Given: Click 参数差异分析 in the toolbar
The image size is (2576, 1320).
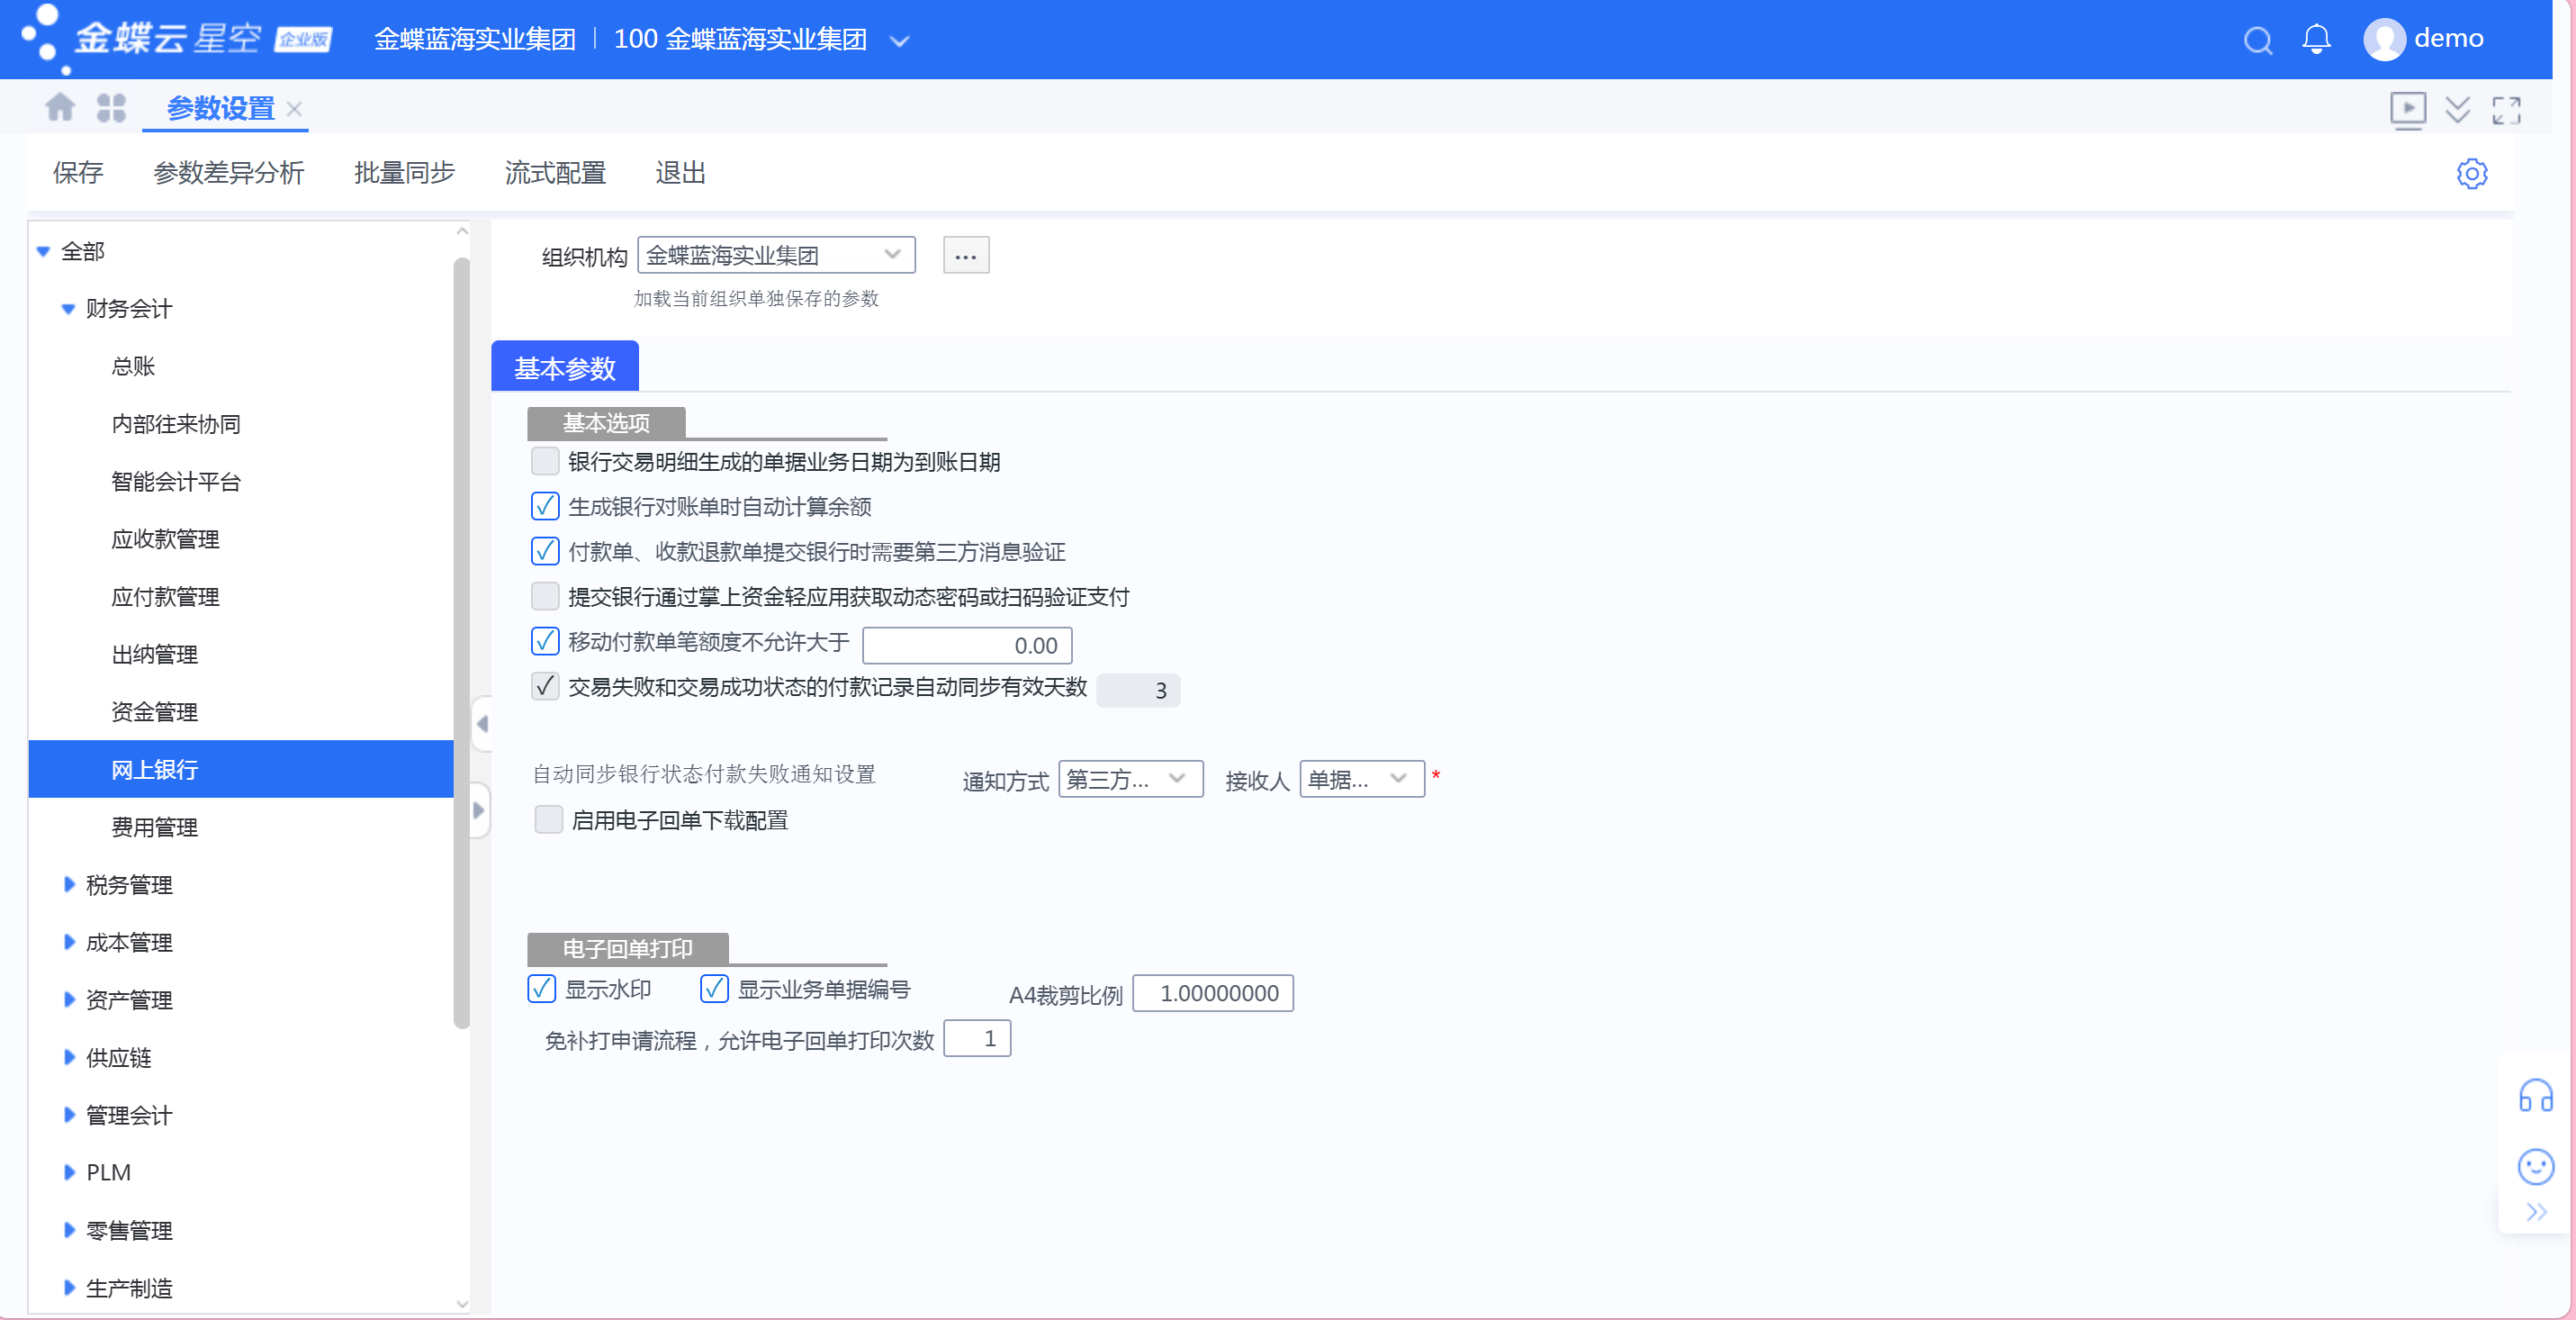Looking at the screenshot, I should point(228,173).
